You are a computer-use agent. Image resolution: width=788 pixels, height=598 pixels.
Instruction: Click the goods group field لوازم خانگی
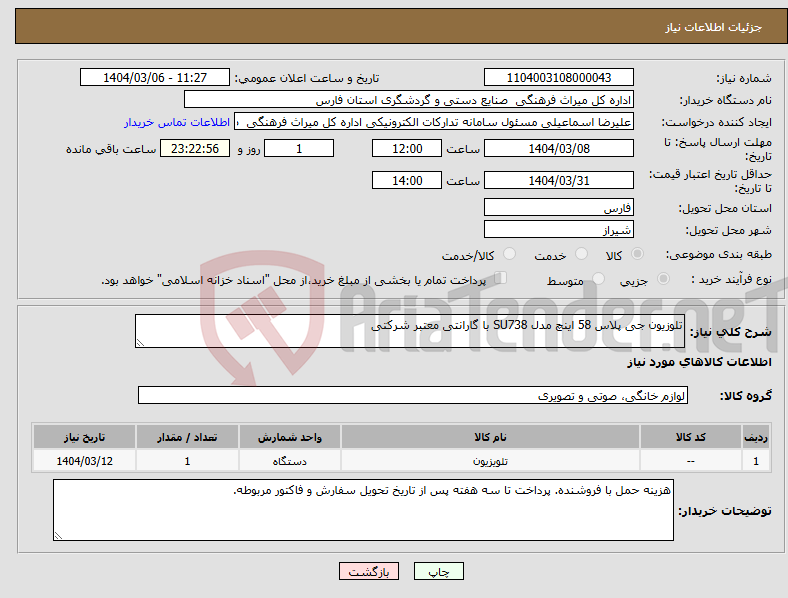click(413, 395)
